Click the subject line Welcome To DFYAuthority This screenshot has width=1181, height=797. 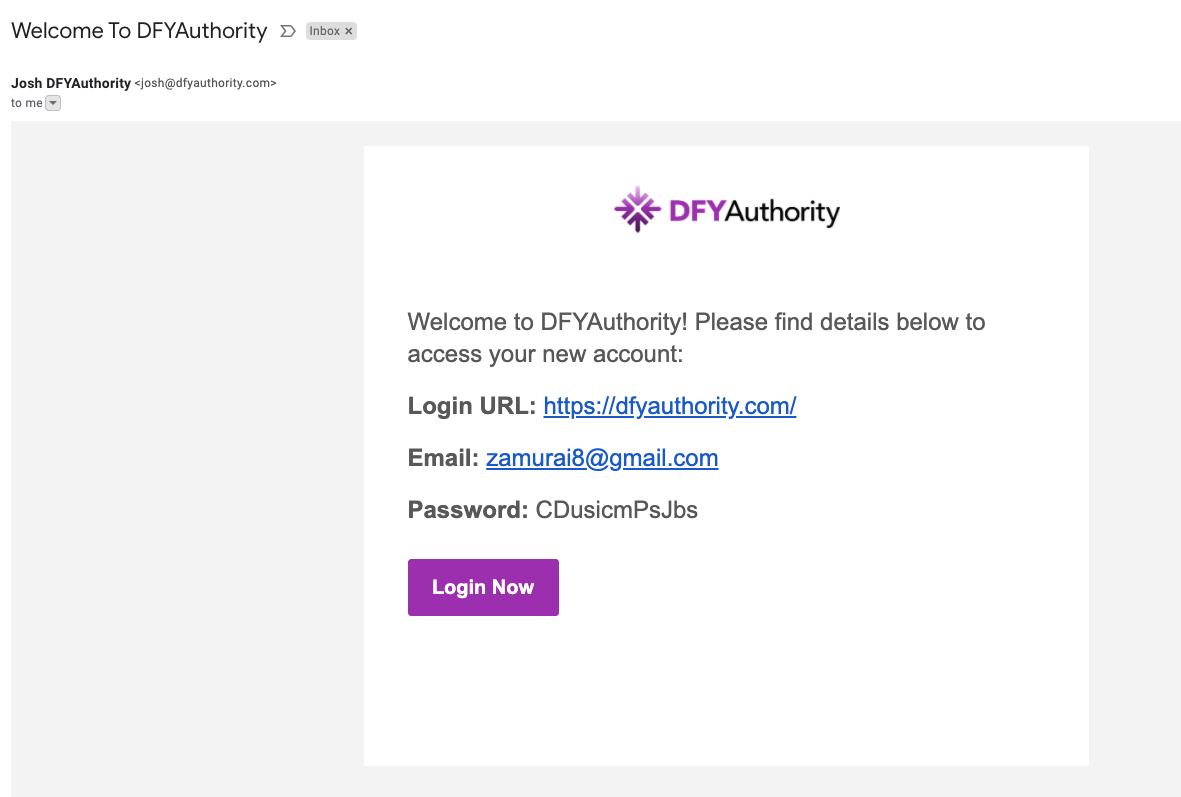[x=139, y=31]
